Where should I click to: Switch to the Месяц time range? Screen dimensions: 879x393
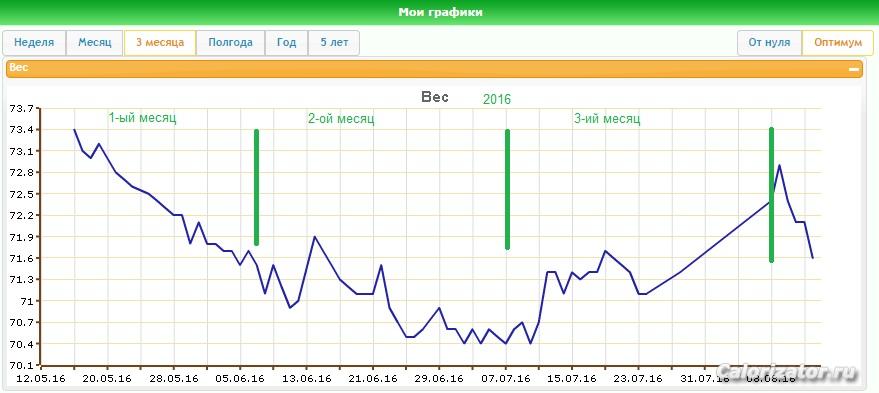coord(95,43)
